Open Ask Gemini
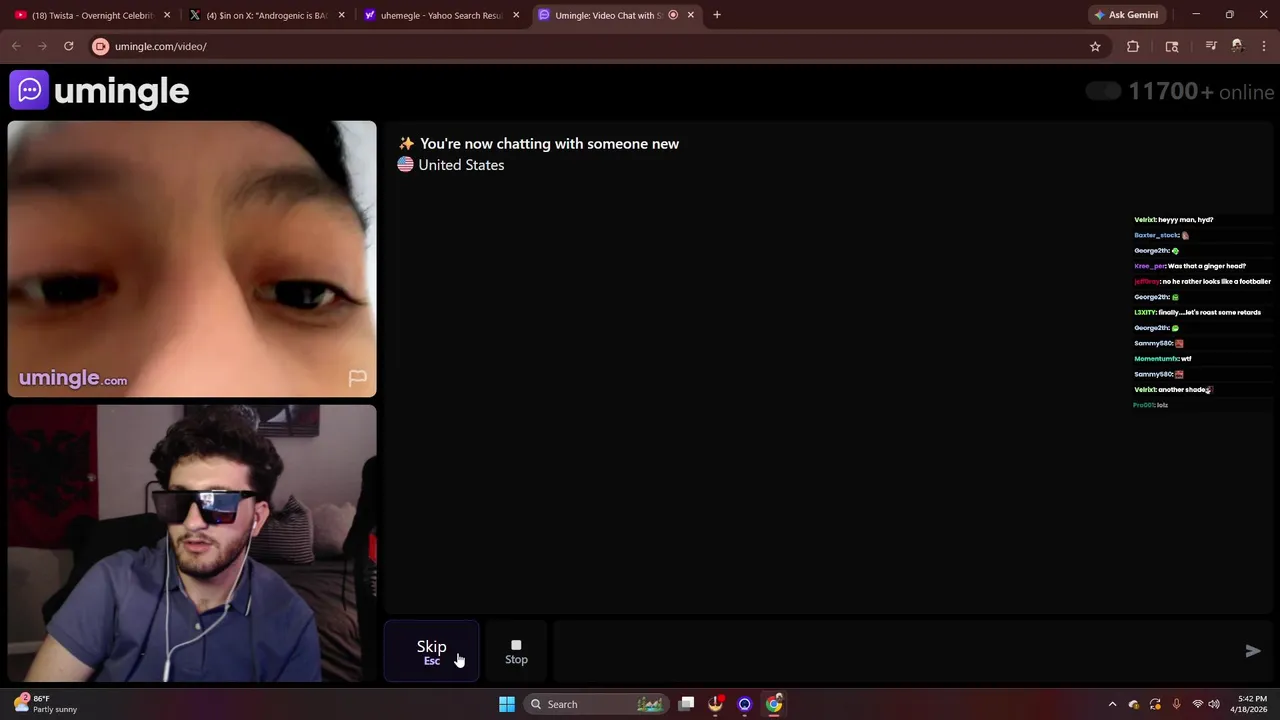 1126,15
